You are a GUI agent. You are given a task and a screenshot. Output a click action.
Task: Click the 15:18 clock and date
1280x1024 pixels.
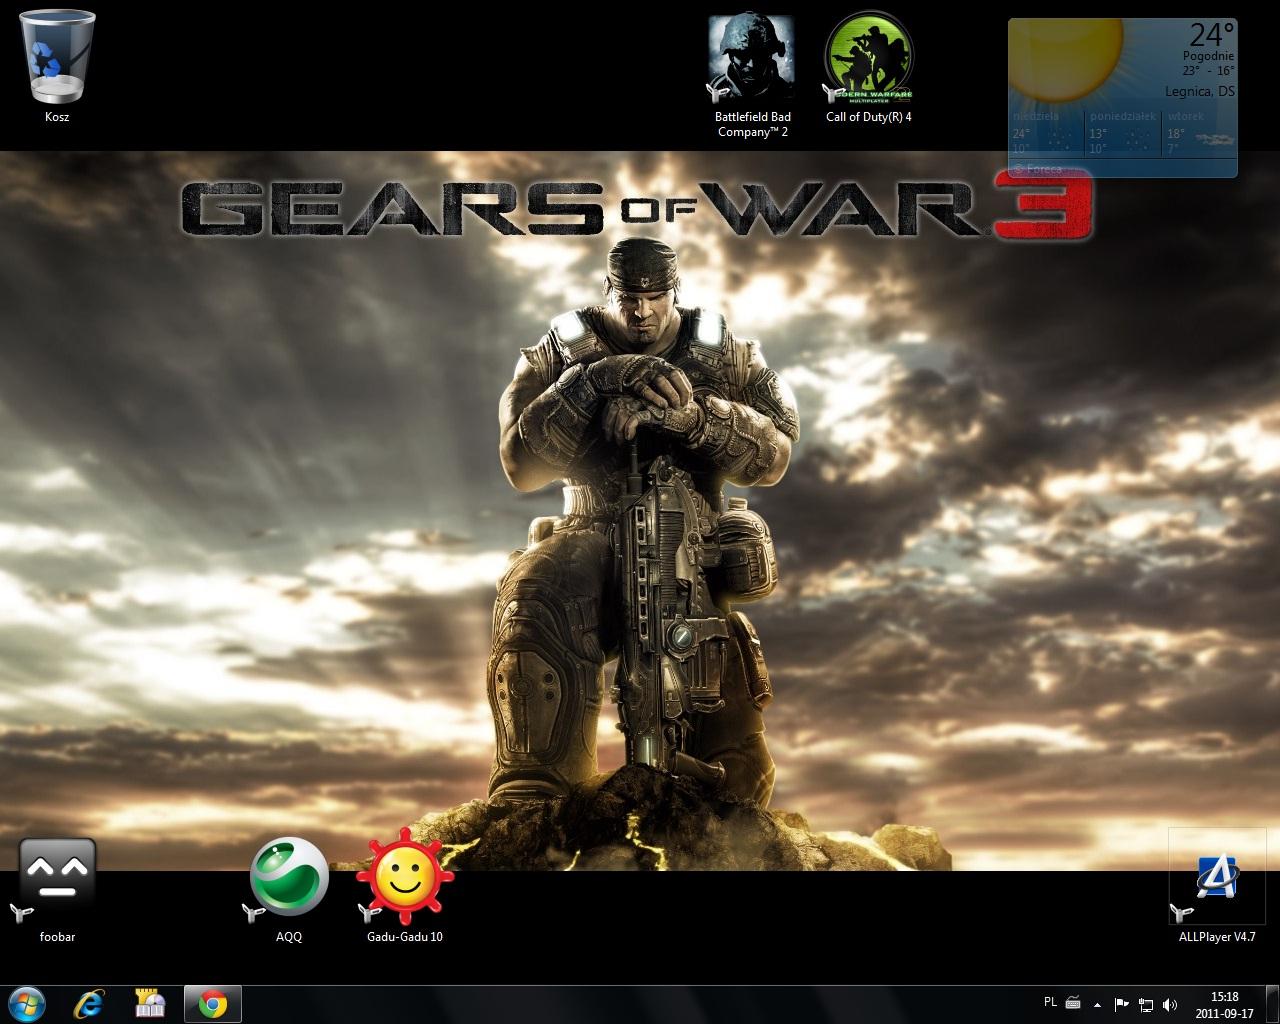click(x=1224, y=1004)
